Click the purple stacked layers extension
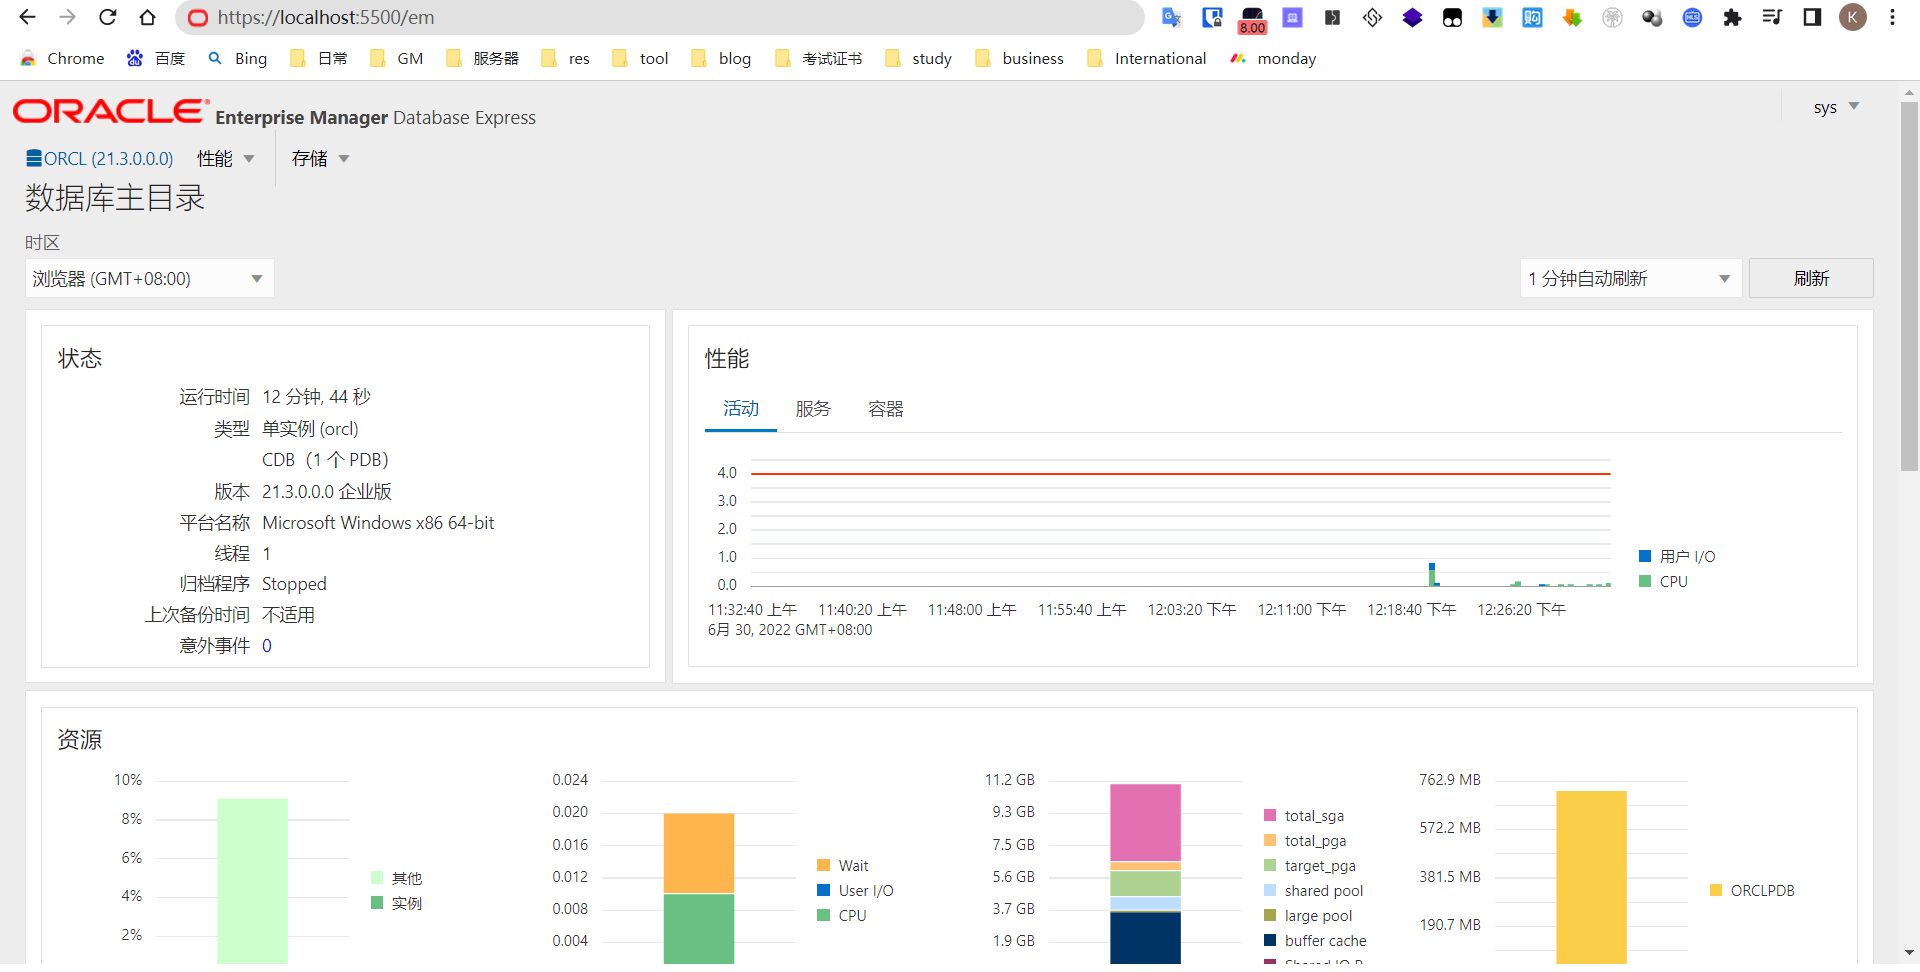Viewport: 1920px width, 972px height. pyautogui.click(x=1412, y=17)
